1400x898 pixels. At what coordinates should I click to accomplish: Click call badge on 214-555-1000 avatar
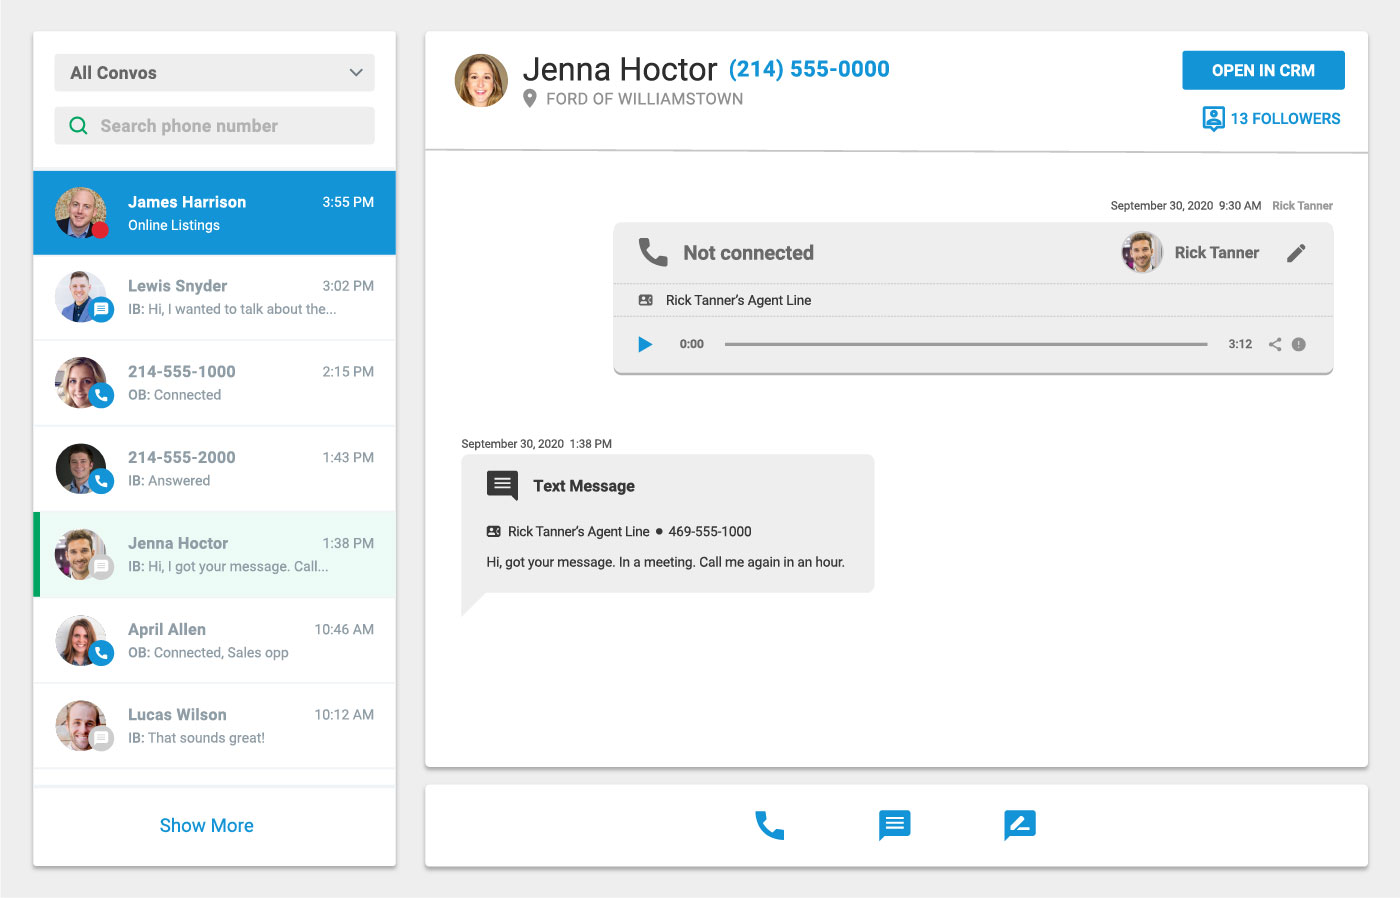coord(101,396)
